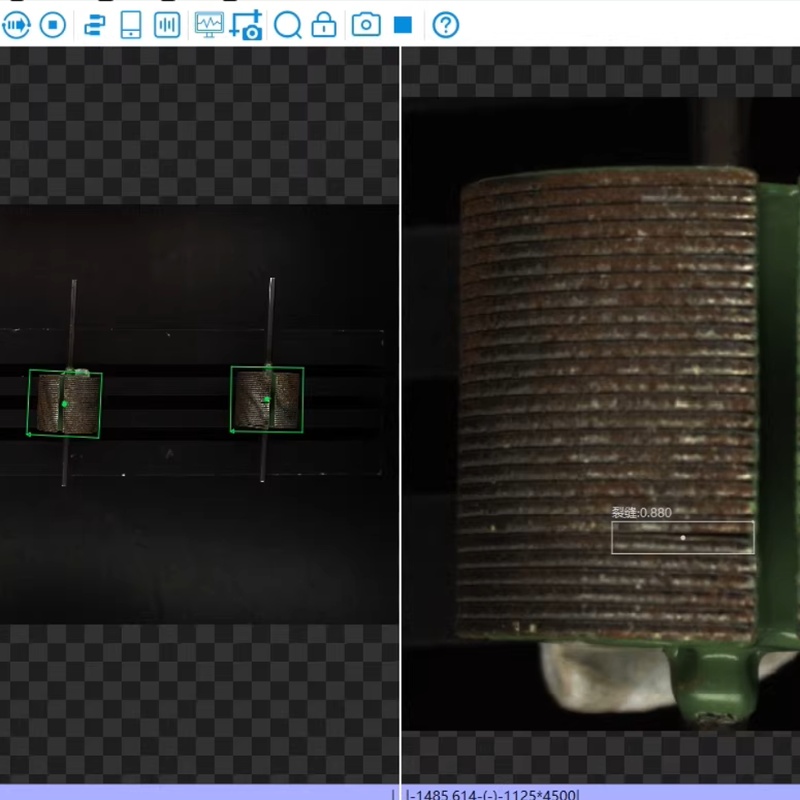Screen dimensions: 800x800
Task: Select the left detected part bounding box
Action: (64, 403)
